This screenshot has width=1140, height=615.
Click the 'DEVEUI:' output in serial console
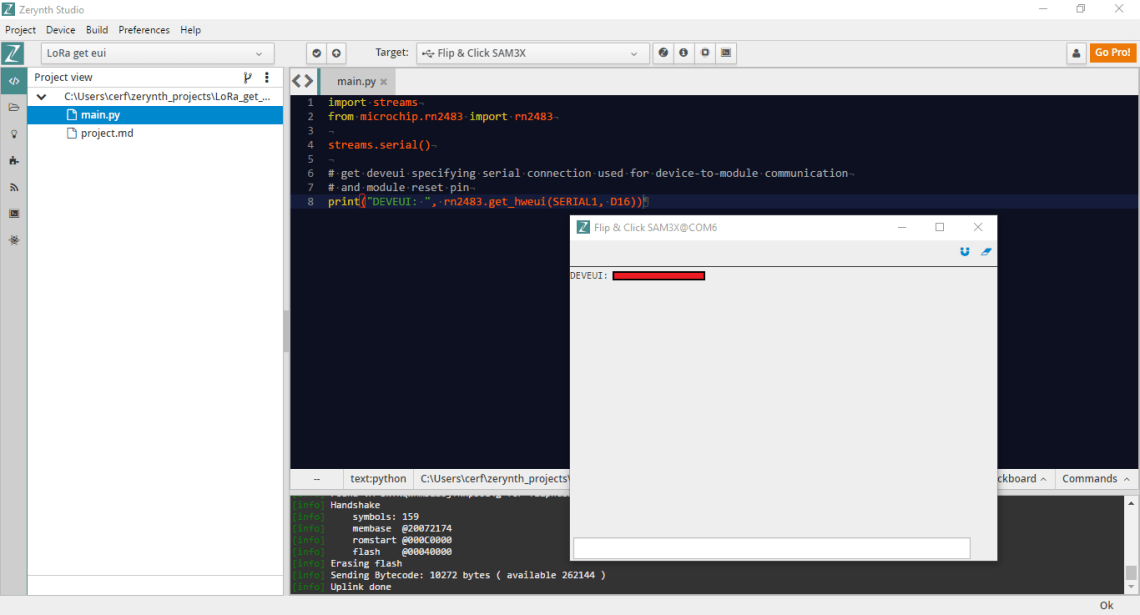pyautogui.click(x=589, y=276)
